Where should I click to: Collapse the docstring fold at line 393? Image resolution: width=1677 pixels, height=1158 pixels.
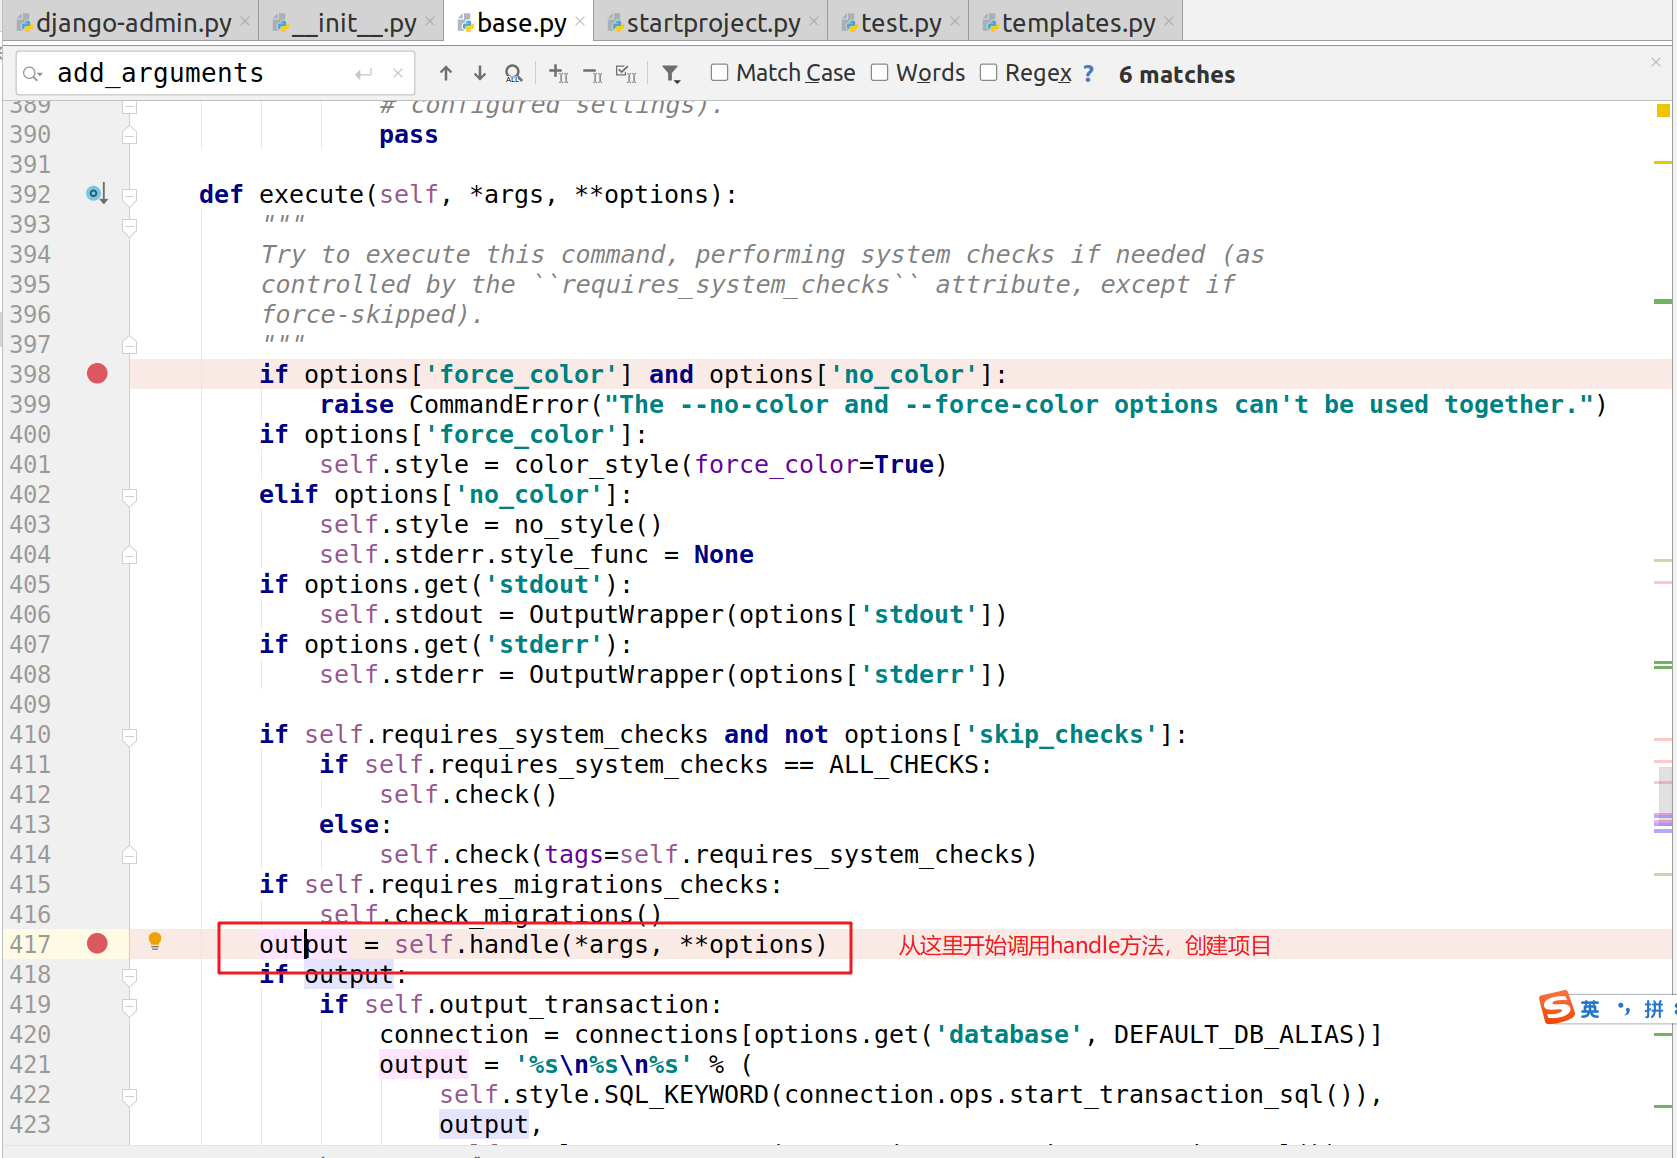(129, 227)
